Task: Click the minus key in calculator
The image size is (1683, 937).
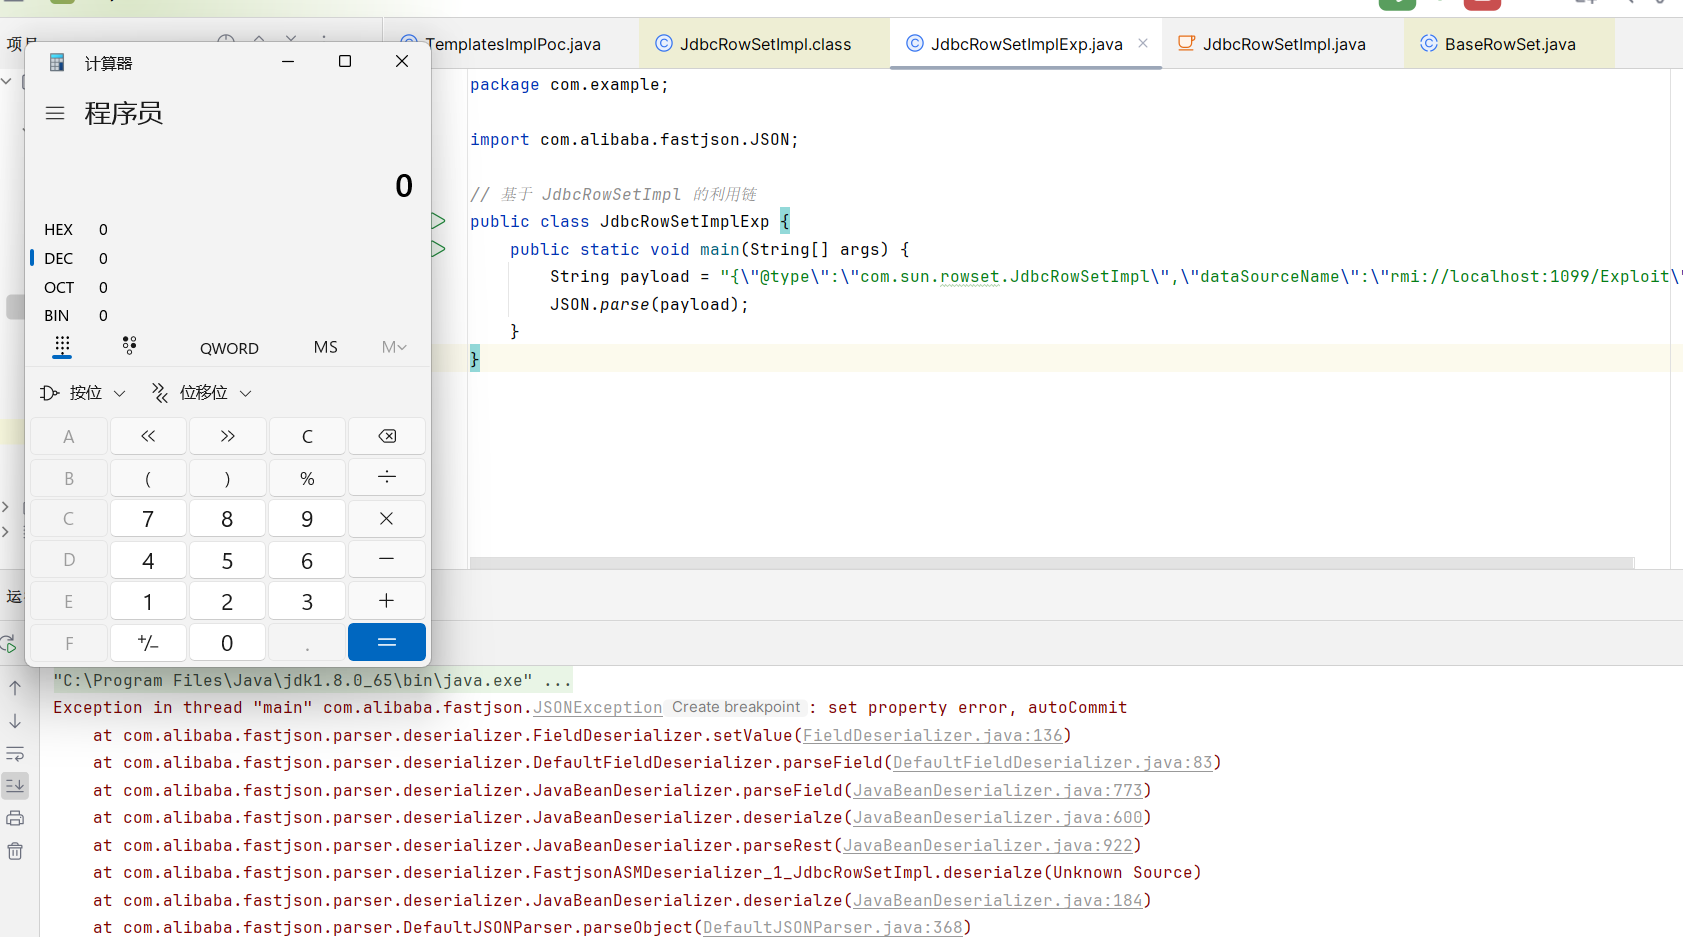Action: pyautogui.click(x=387, y=560)
